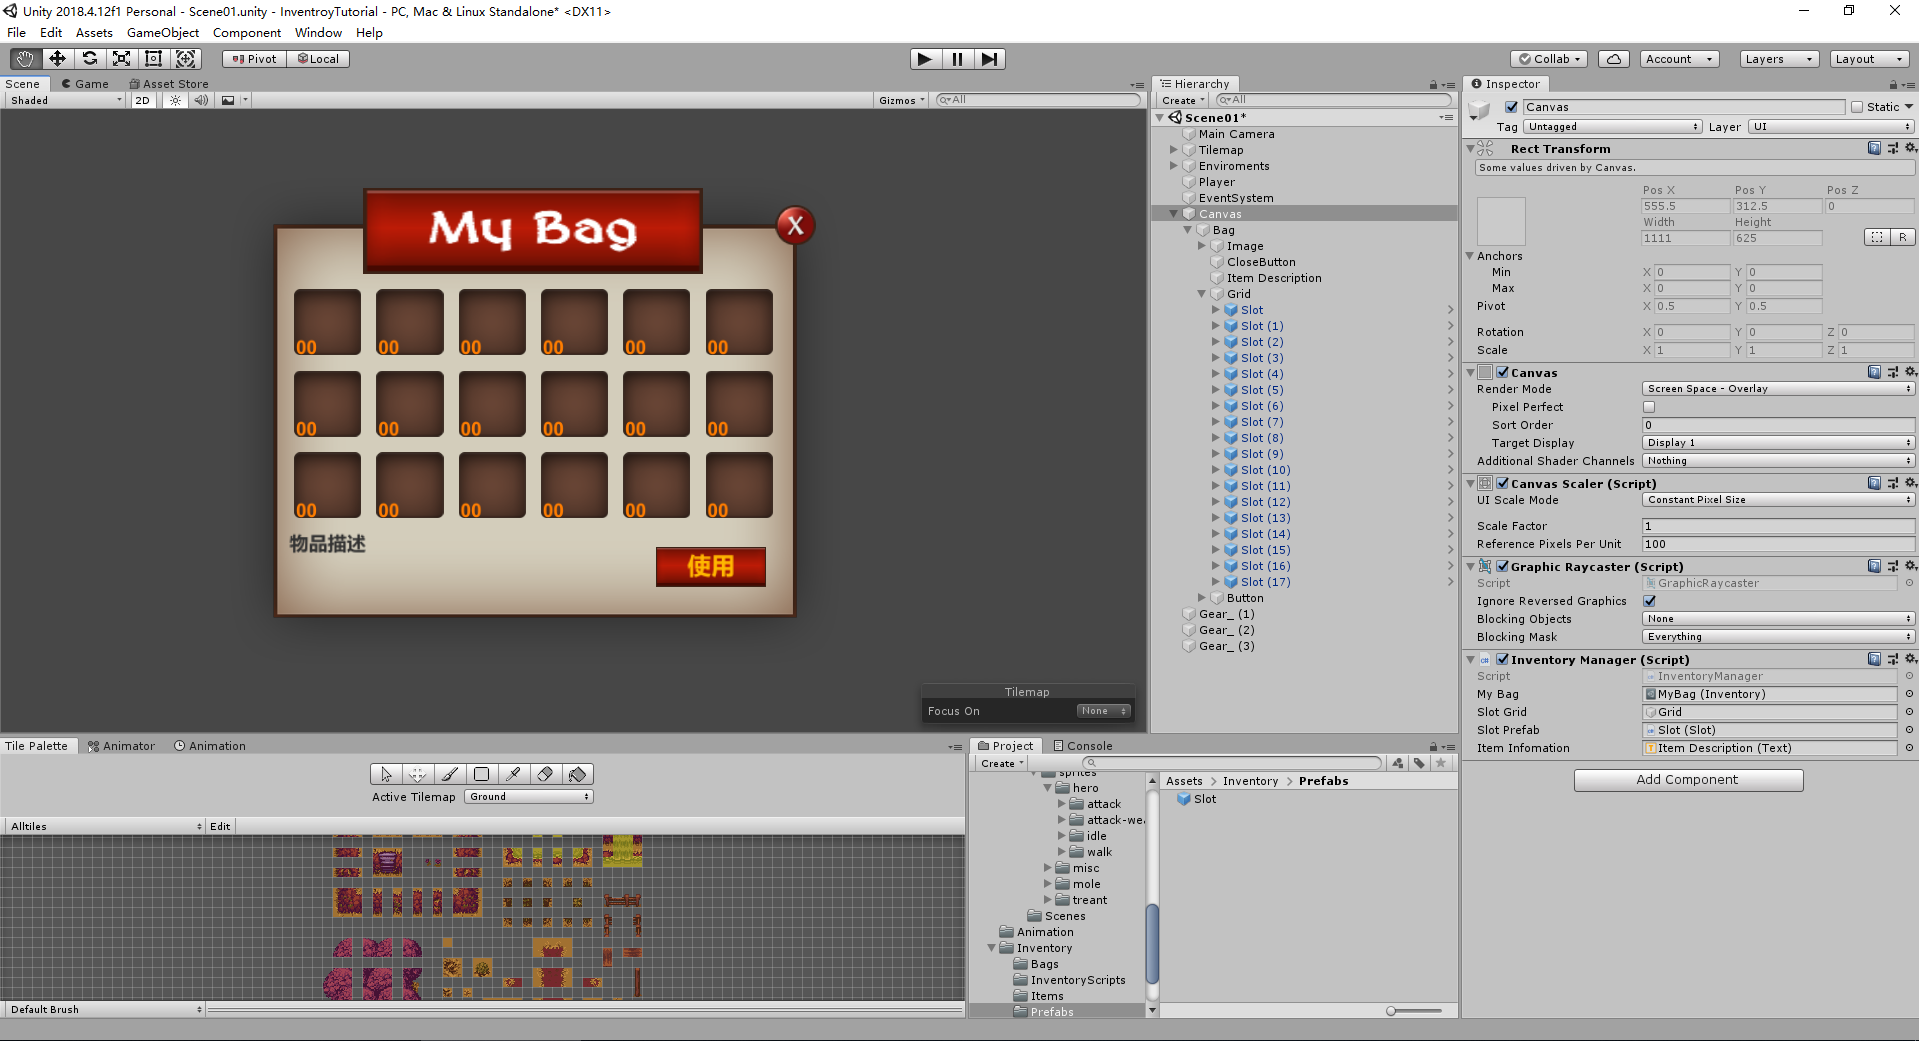Select the Move tool in the toolbar
Image resolution: width=1919 pixels, height=1041 pixels.
(56, 58)
